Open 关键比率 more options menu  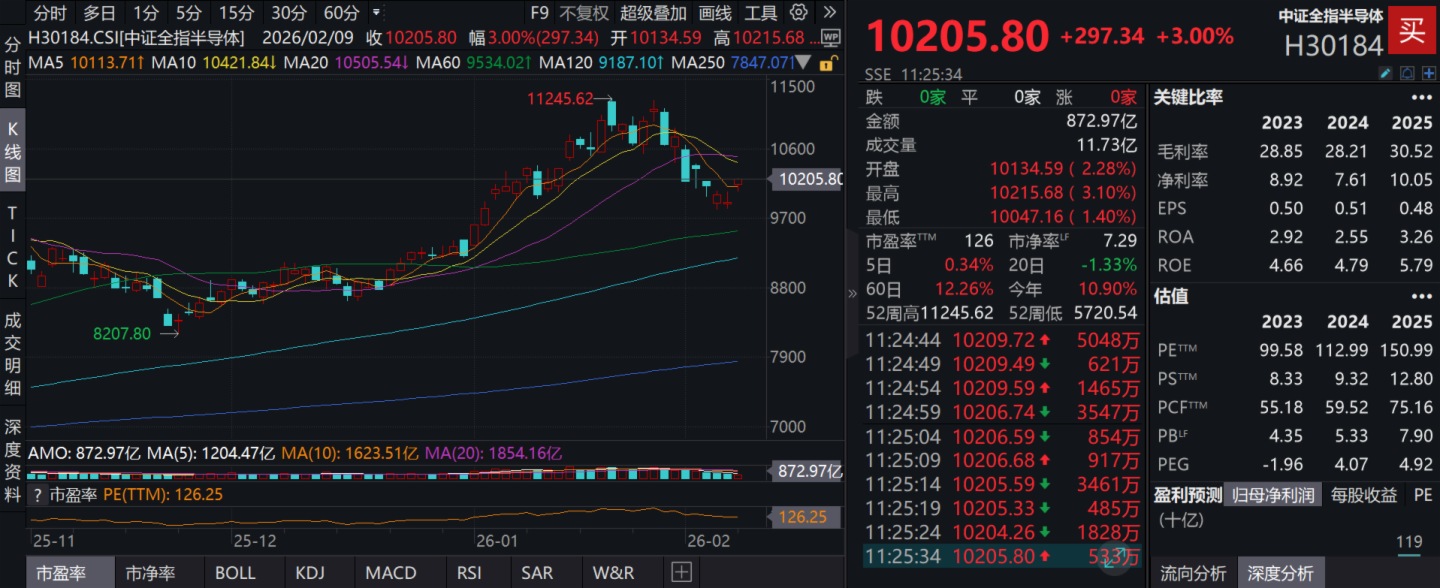(x=1421, y=98)
